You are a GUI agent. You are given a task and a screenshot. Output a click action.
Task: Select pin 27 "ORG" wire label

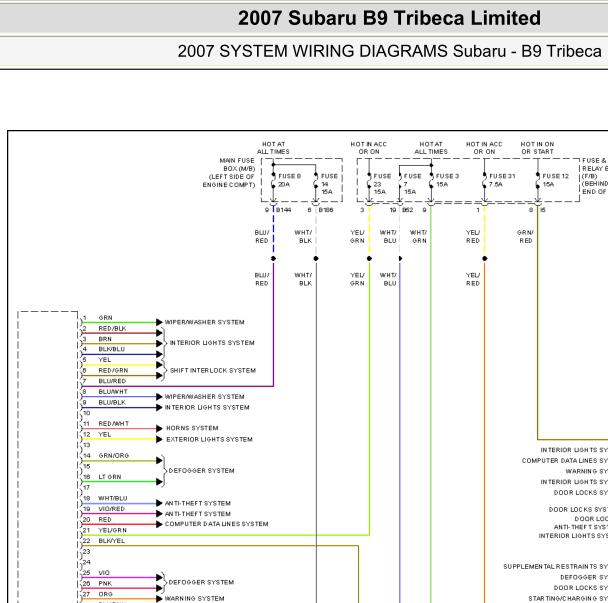pyautogui.click(x=105, y=594)
